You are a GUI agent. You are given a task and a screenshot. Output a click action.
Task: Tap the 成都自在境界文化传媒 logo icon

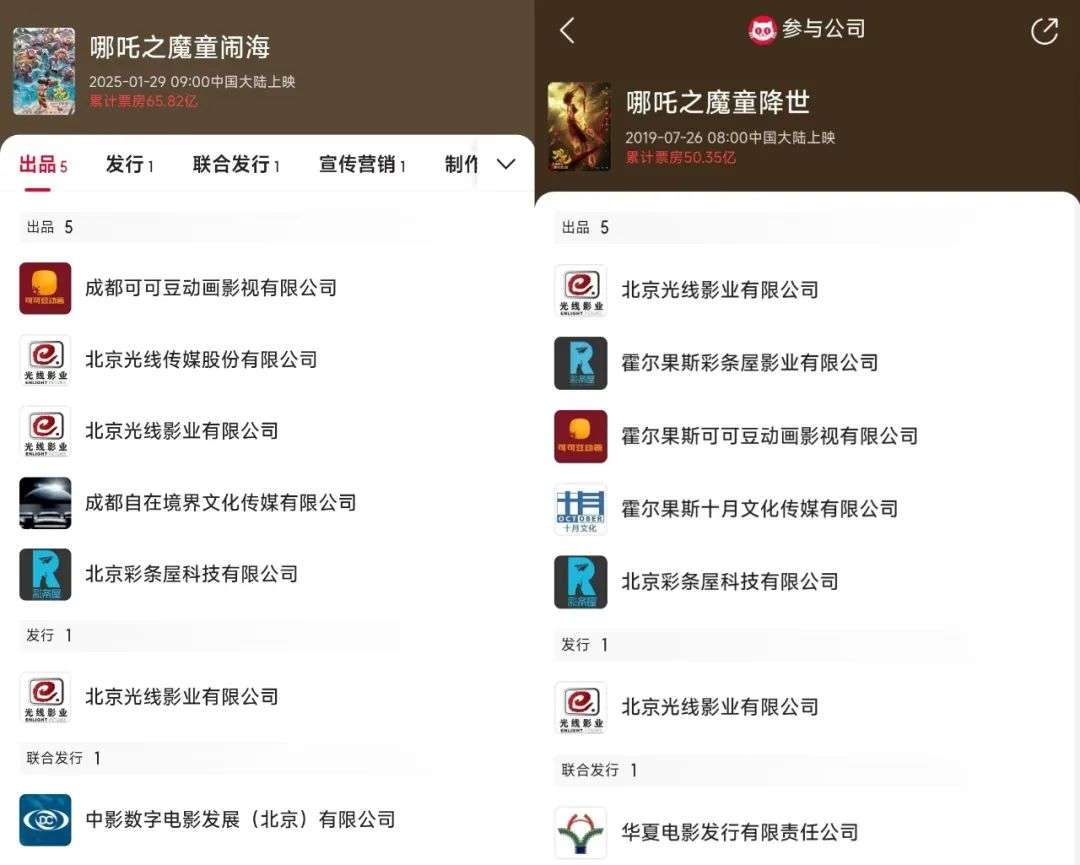[x=45, y=503]
